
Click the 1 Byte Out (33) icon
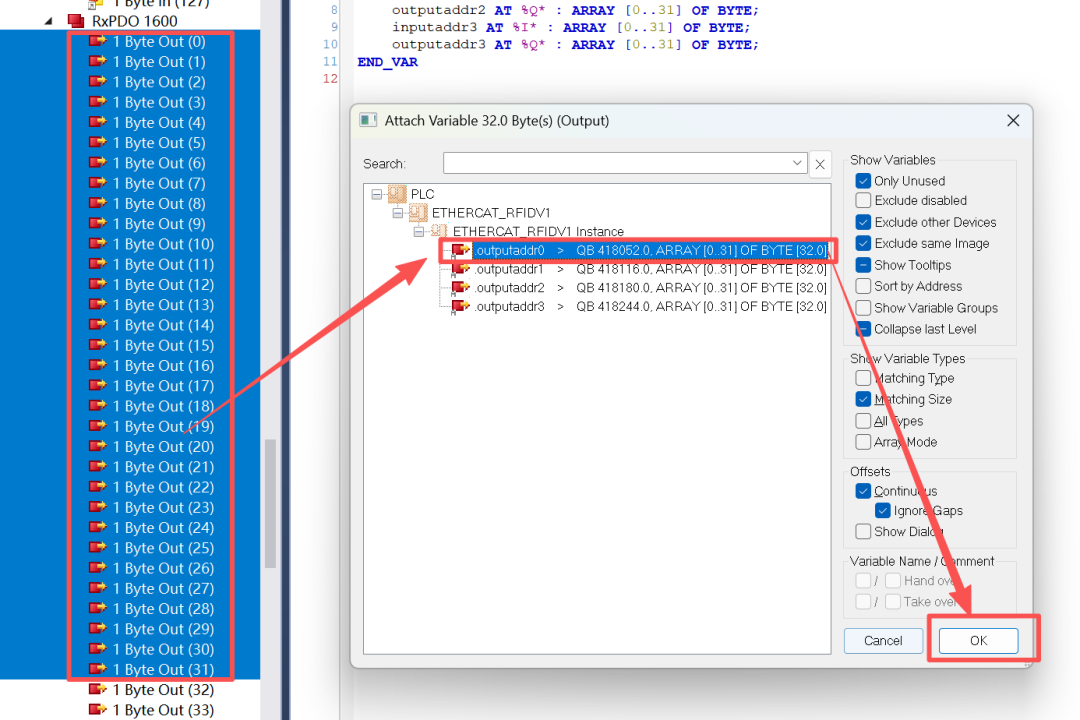pos(97,710)
